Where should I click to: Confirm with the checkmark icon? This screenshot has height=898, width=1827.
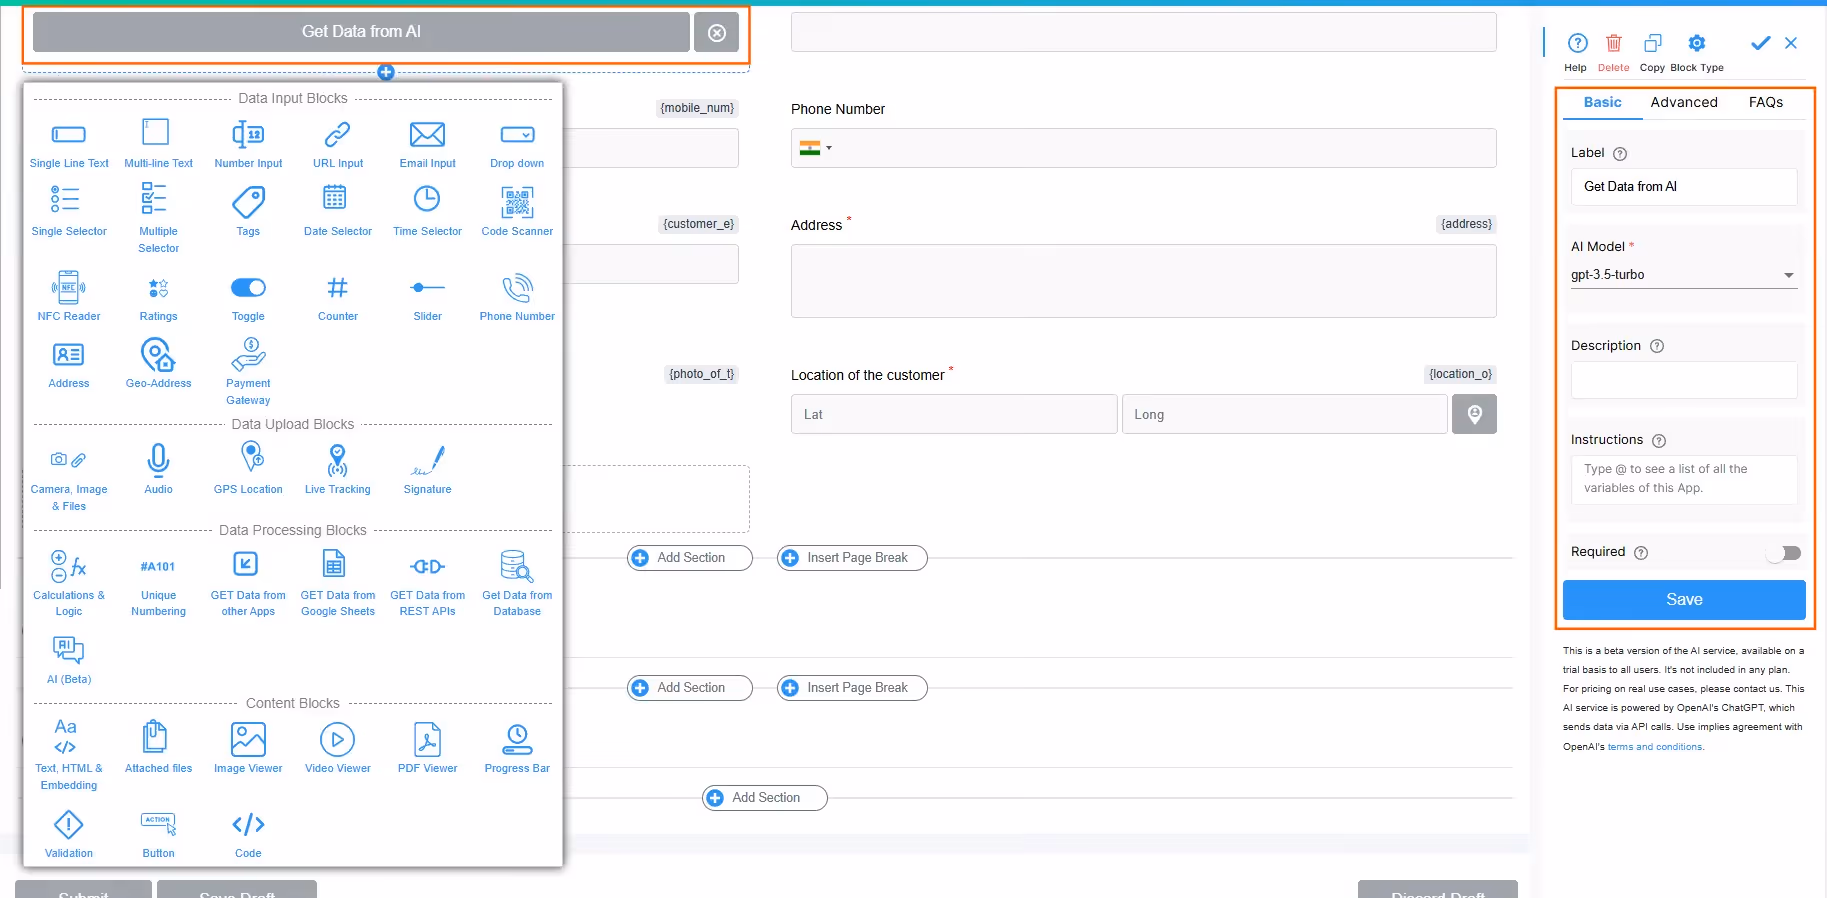(1761, 43)
